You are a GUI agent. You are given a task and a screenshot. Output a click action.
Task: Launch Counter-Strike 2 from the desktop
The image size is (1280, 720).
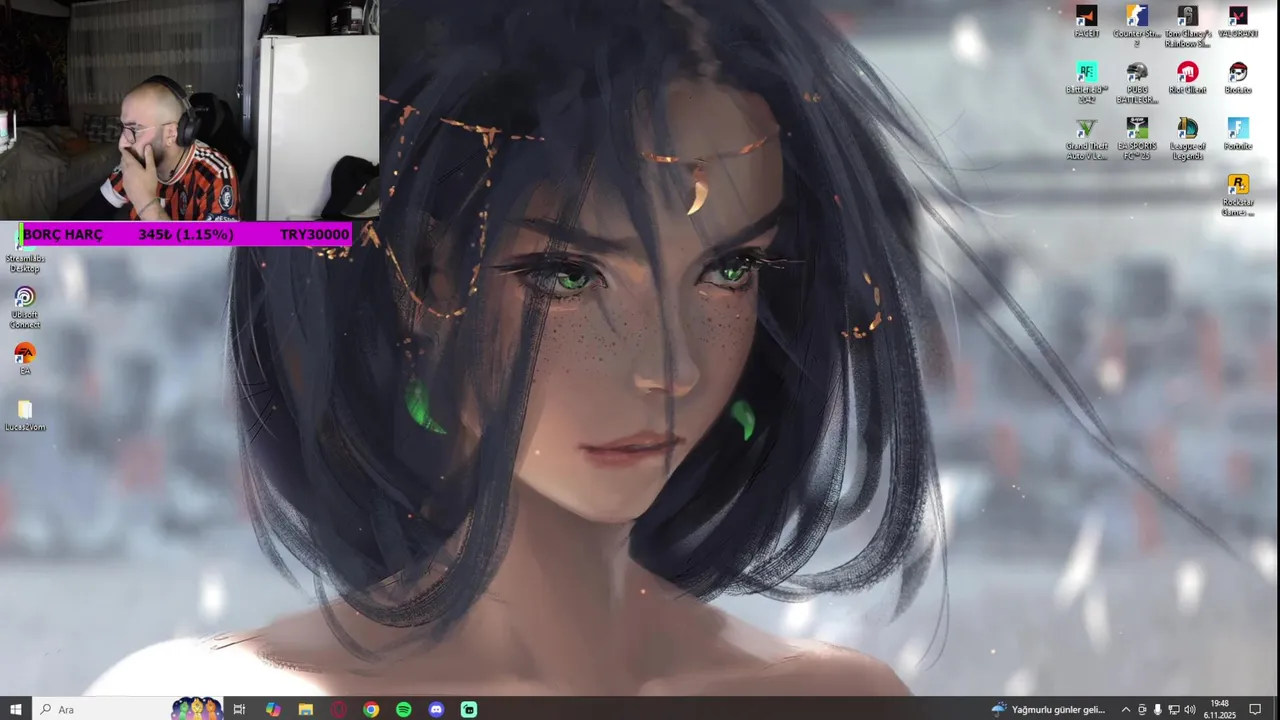coord(1137,26)
